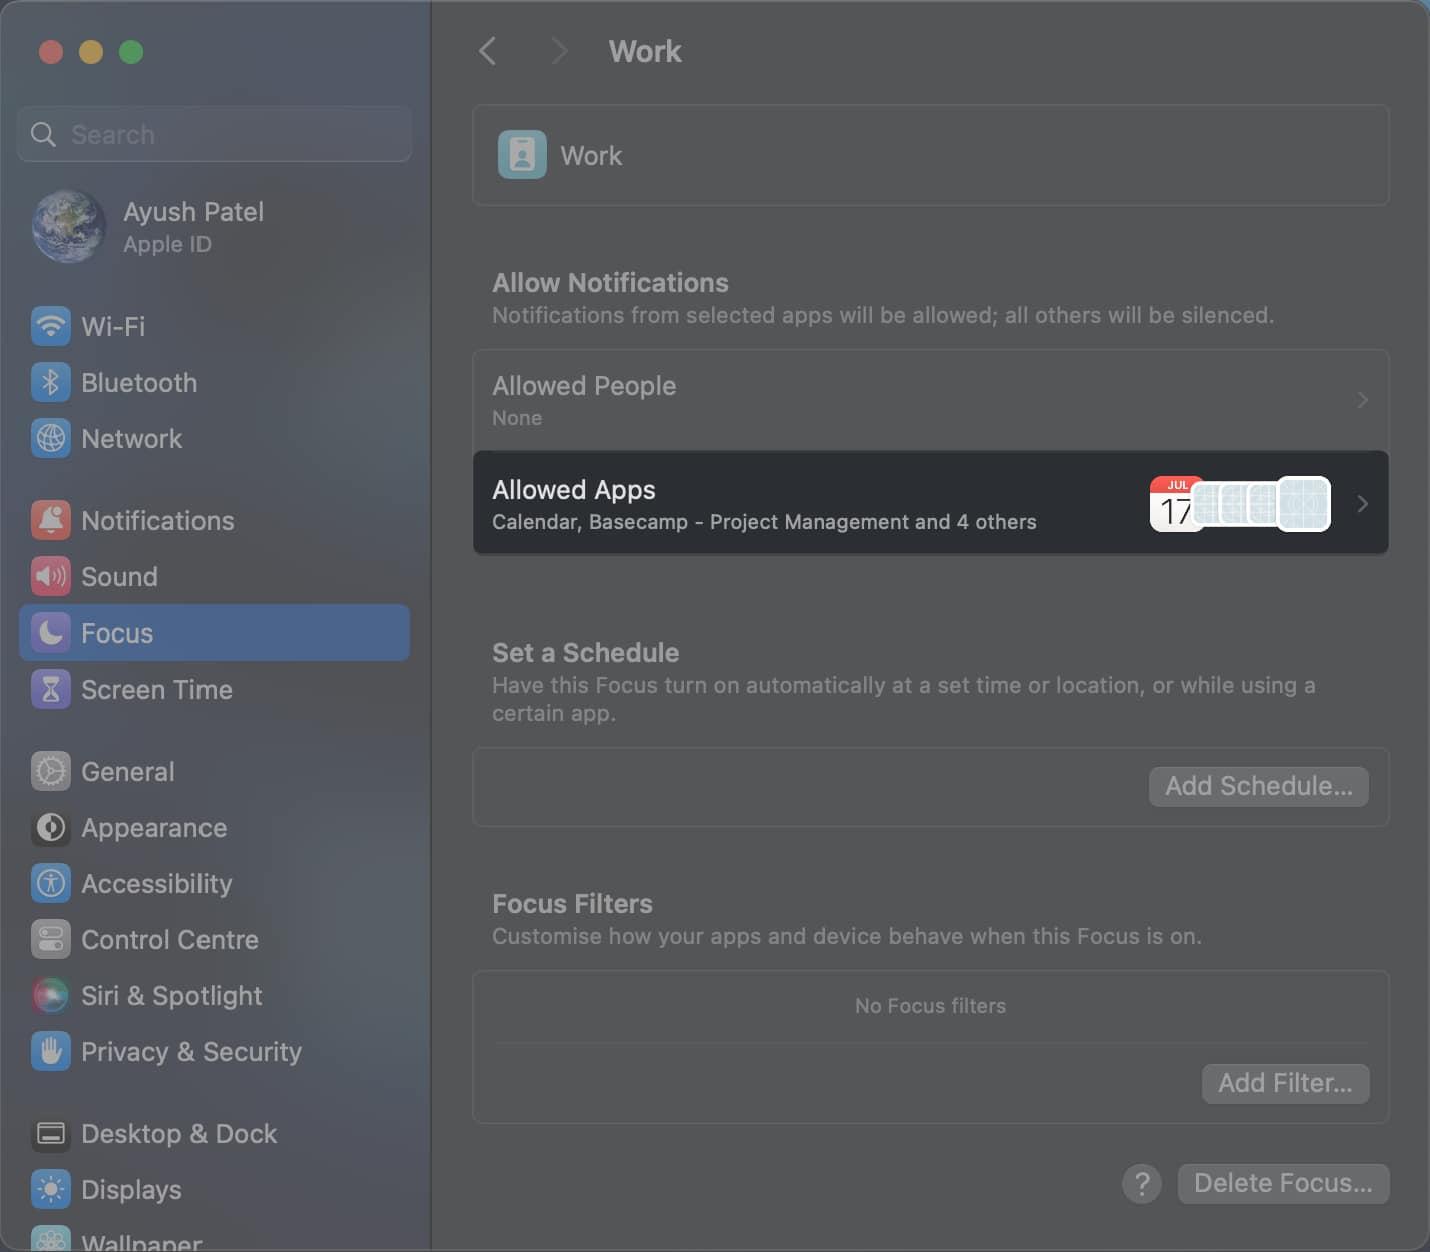This screenshot has width=1430, height=1252.
Task: Click the Calendar app icon in Allowed Apps
Action: [1175, 504]
